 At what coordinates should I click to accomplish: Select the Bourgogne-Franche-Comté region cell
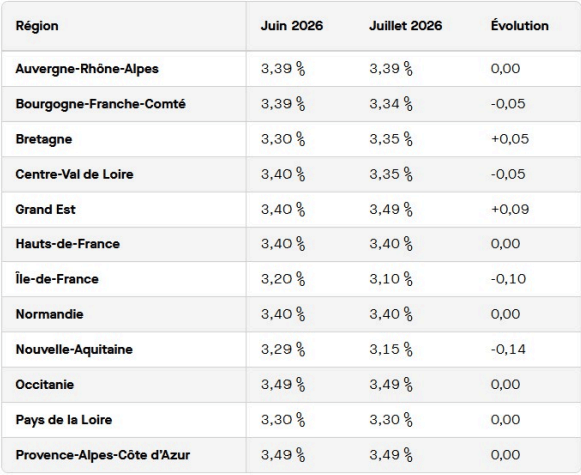pyautogui.click(x=100, y=104)
